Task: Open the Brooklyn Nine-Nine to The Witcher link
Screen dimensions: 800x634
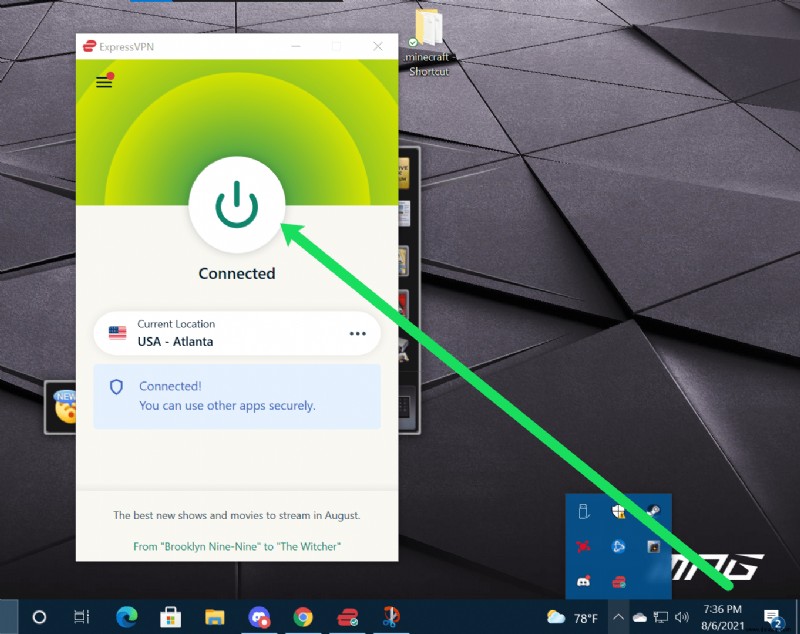Action: (x=237, y=546)
